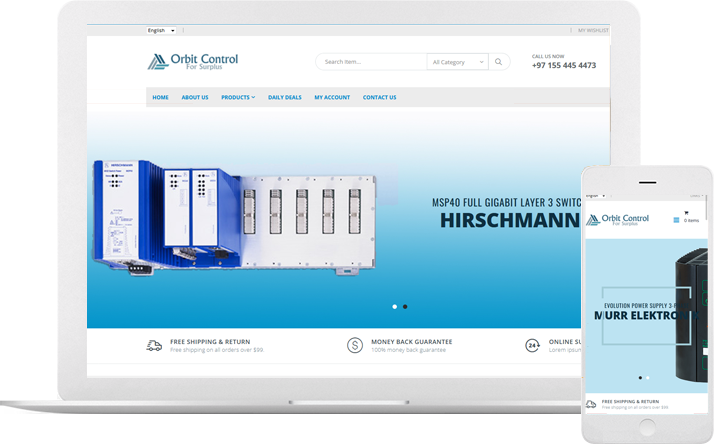Click the Orbit Control logo on laptop
Viewport: 714px width, 444px height.
192,62
